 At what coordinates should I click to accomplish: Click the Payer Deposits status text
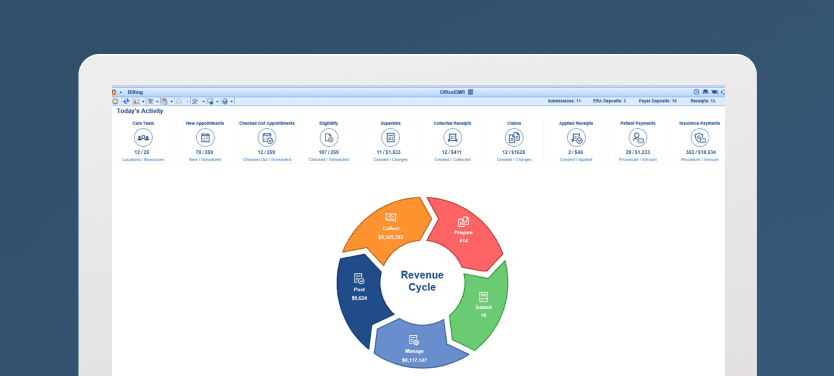tap(657, 101)
